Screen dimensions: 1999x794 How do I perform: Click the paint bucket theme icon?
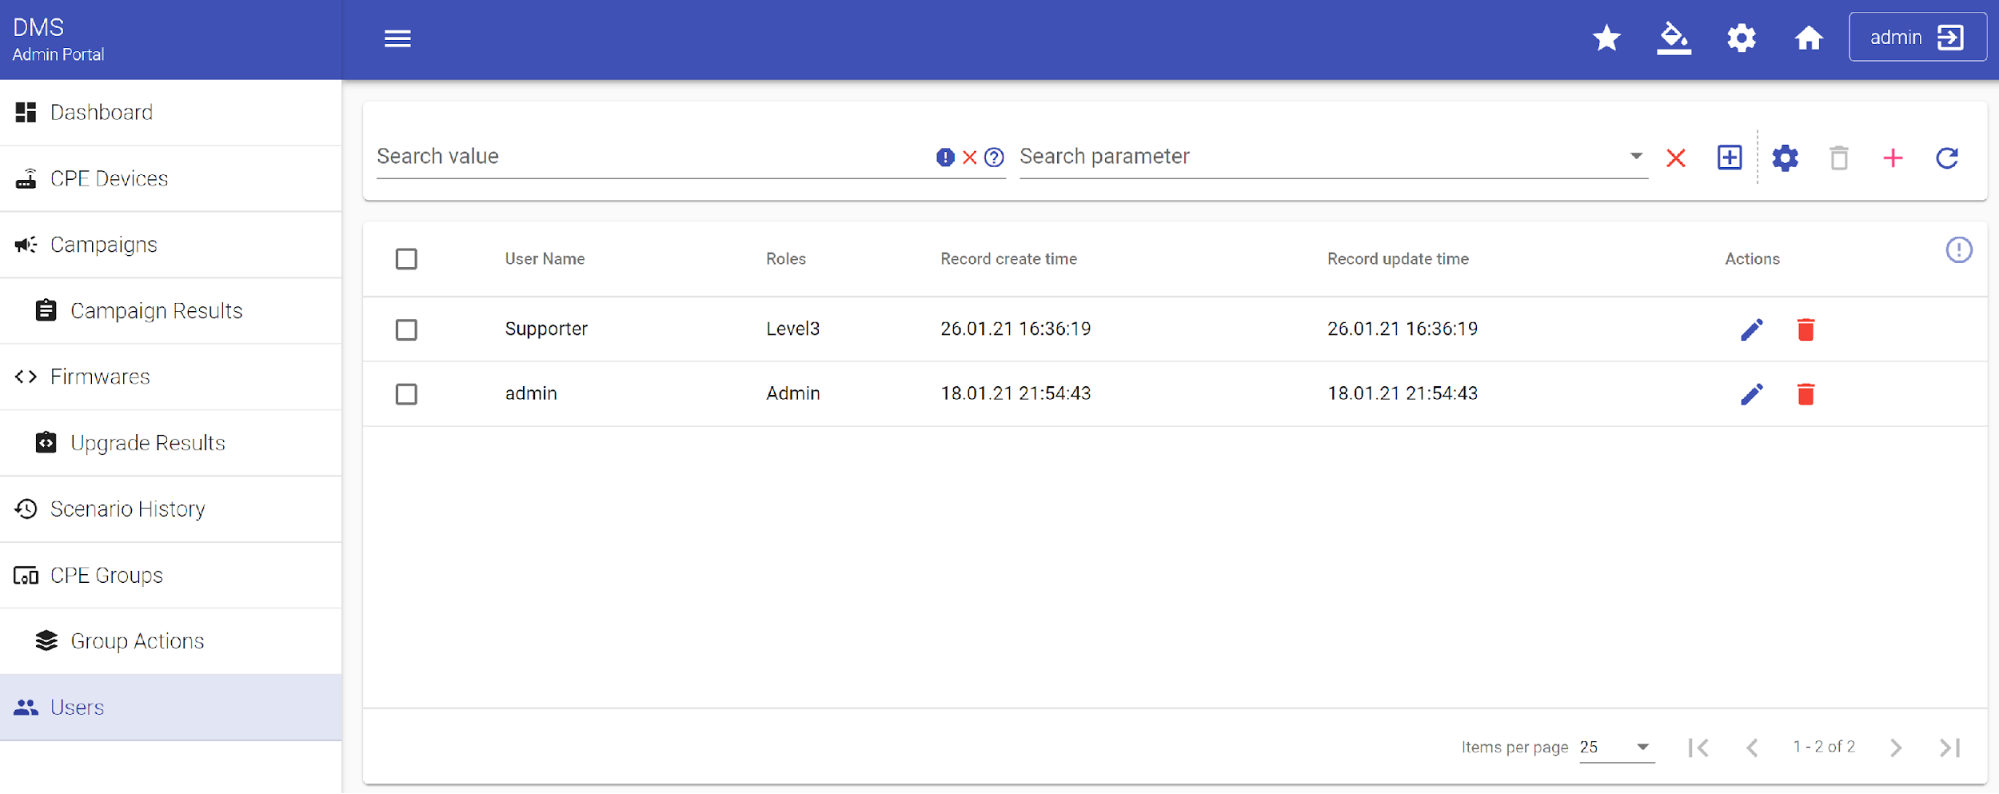1673,38
